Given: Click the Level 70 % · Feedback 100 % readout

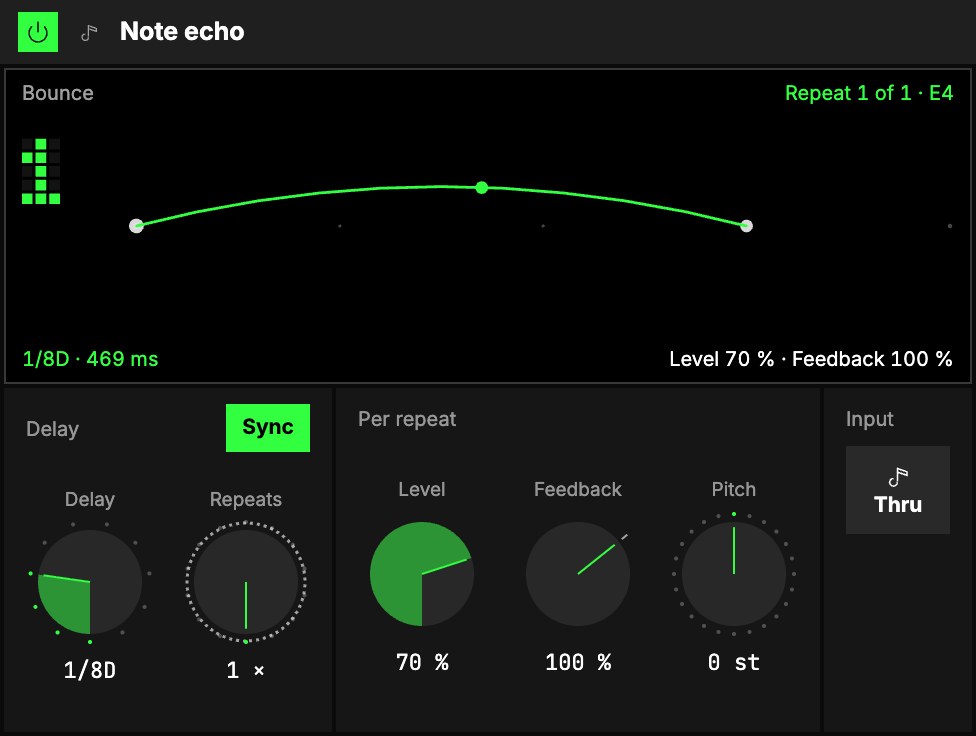Looking at the screenshot, I should tap(810, 359).
